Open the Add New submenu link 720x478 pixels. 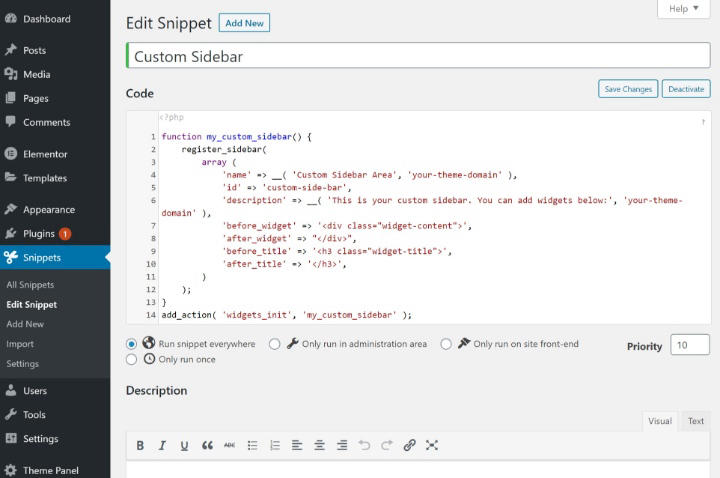25,324
